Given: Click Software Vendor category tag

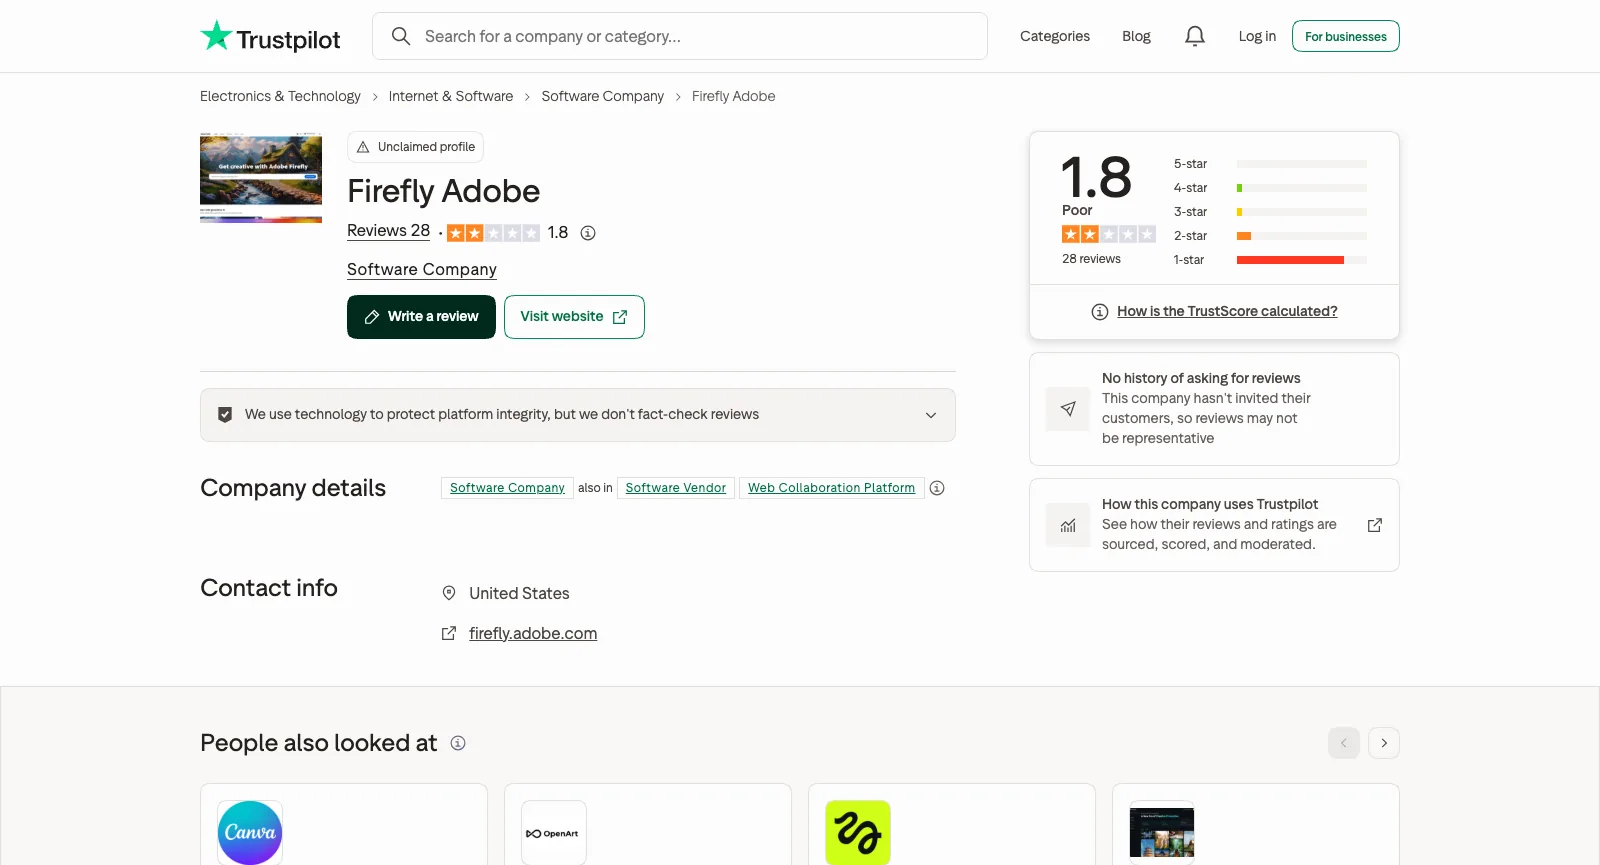Looking at the screenshot, I should click(676, 488).
